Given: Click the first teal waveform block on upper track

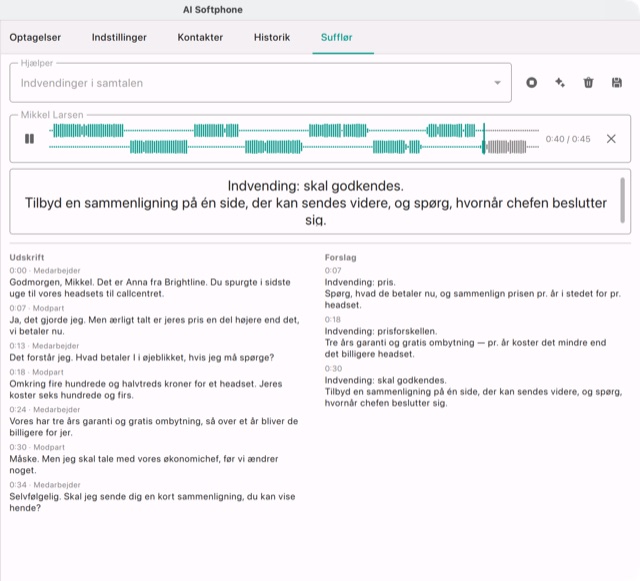Looking at the screenshot, I should coord(88,131).
